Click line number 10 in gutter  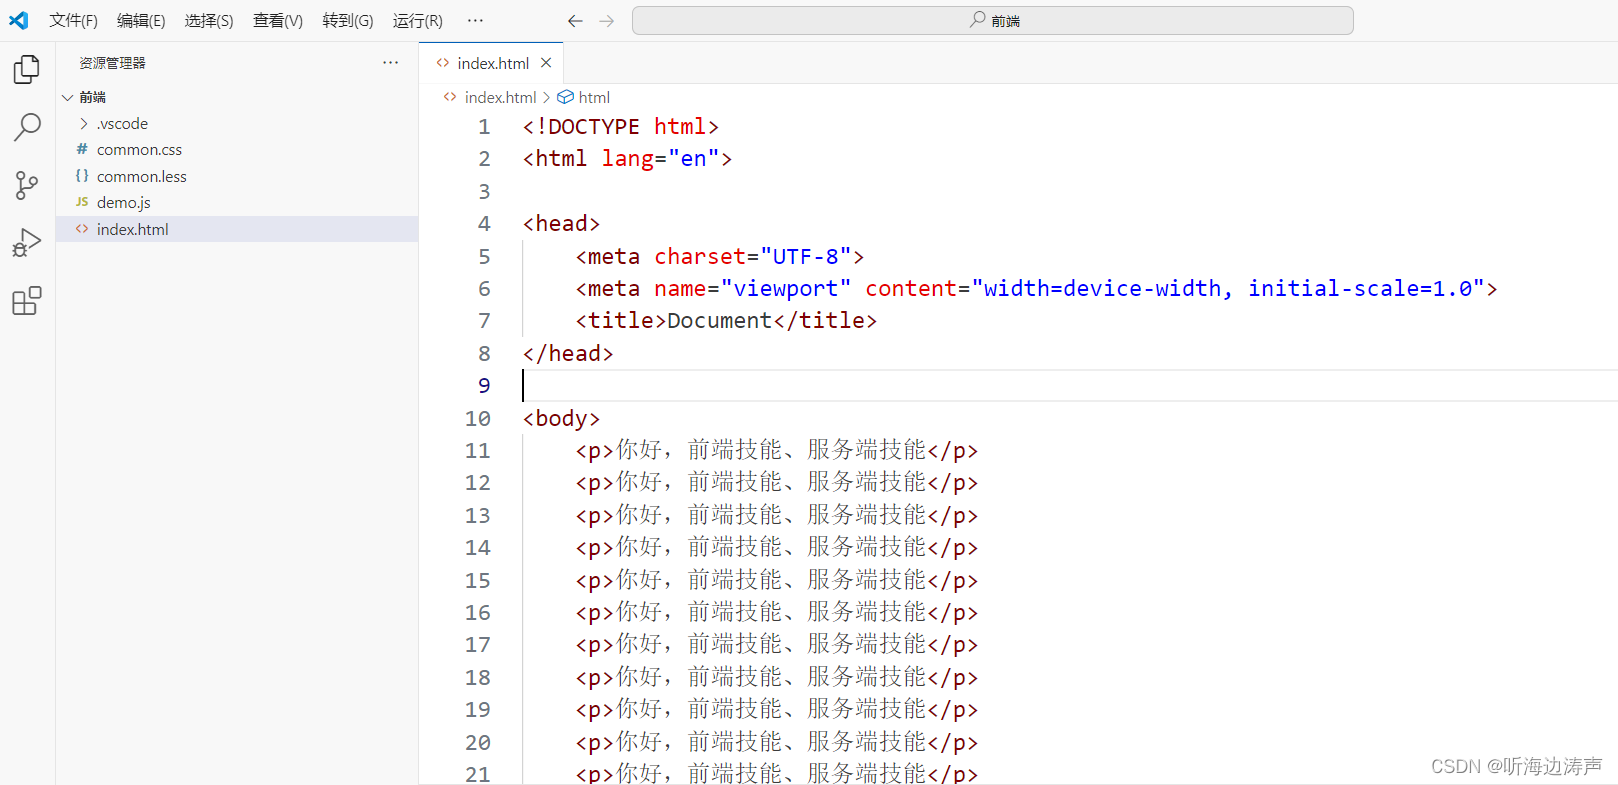pos(478,418)
